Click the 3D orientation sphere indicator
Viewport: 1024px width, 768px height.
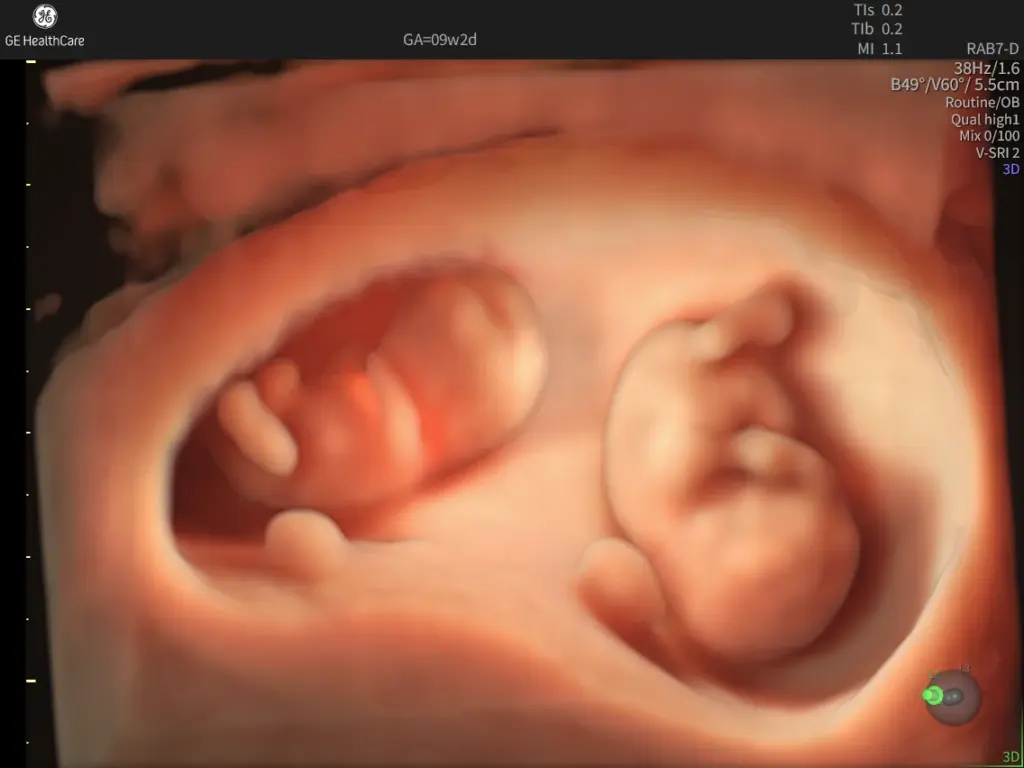click(x=952, y=697)
